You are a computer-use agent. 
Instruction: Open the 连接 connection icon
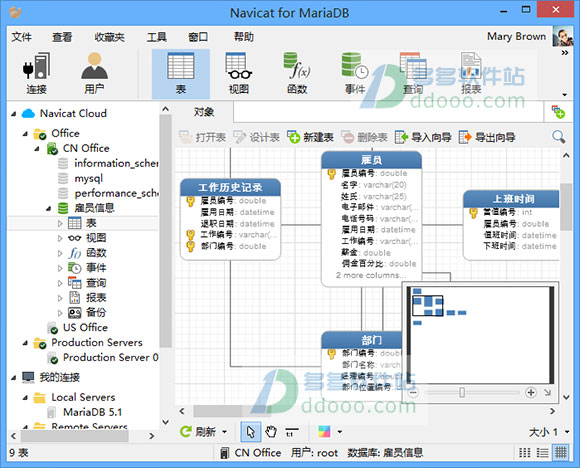pos(36,73)
